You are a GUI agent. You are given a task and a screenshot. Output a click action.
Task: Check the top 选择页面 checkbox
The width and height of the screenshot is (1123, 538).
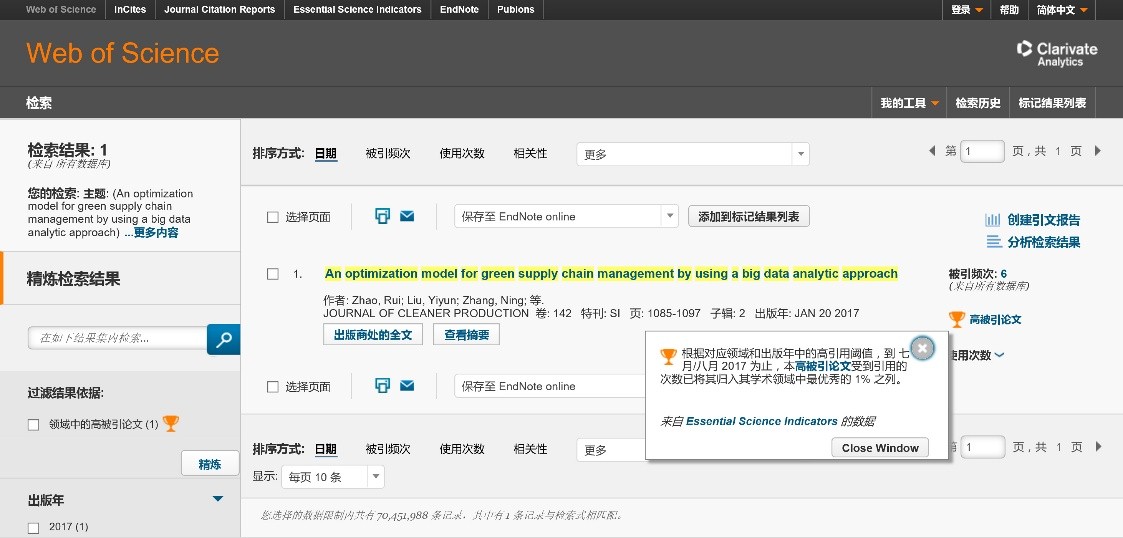point(273,217)
